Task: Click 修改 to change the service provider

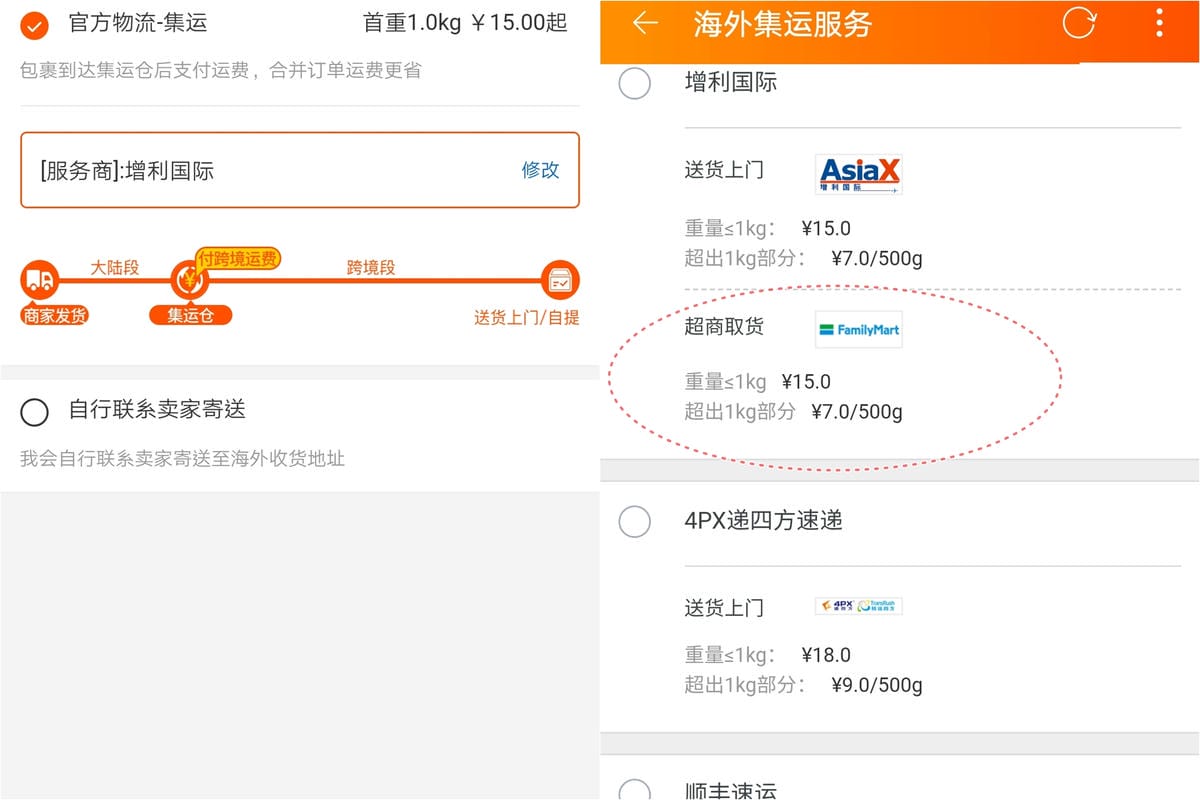Action: point(540,170)
